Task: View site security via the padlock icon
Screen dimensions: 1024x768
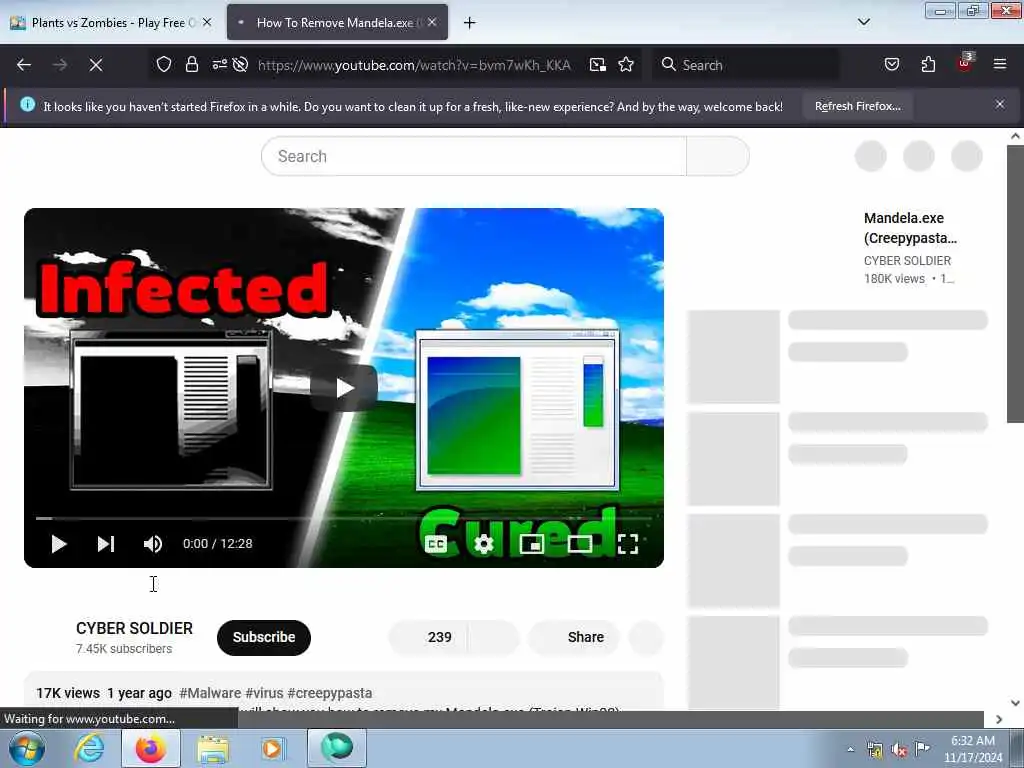Action: 191,64
